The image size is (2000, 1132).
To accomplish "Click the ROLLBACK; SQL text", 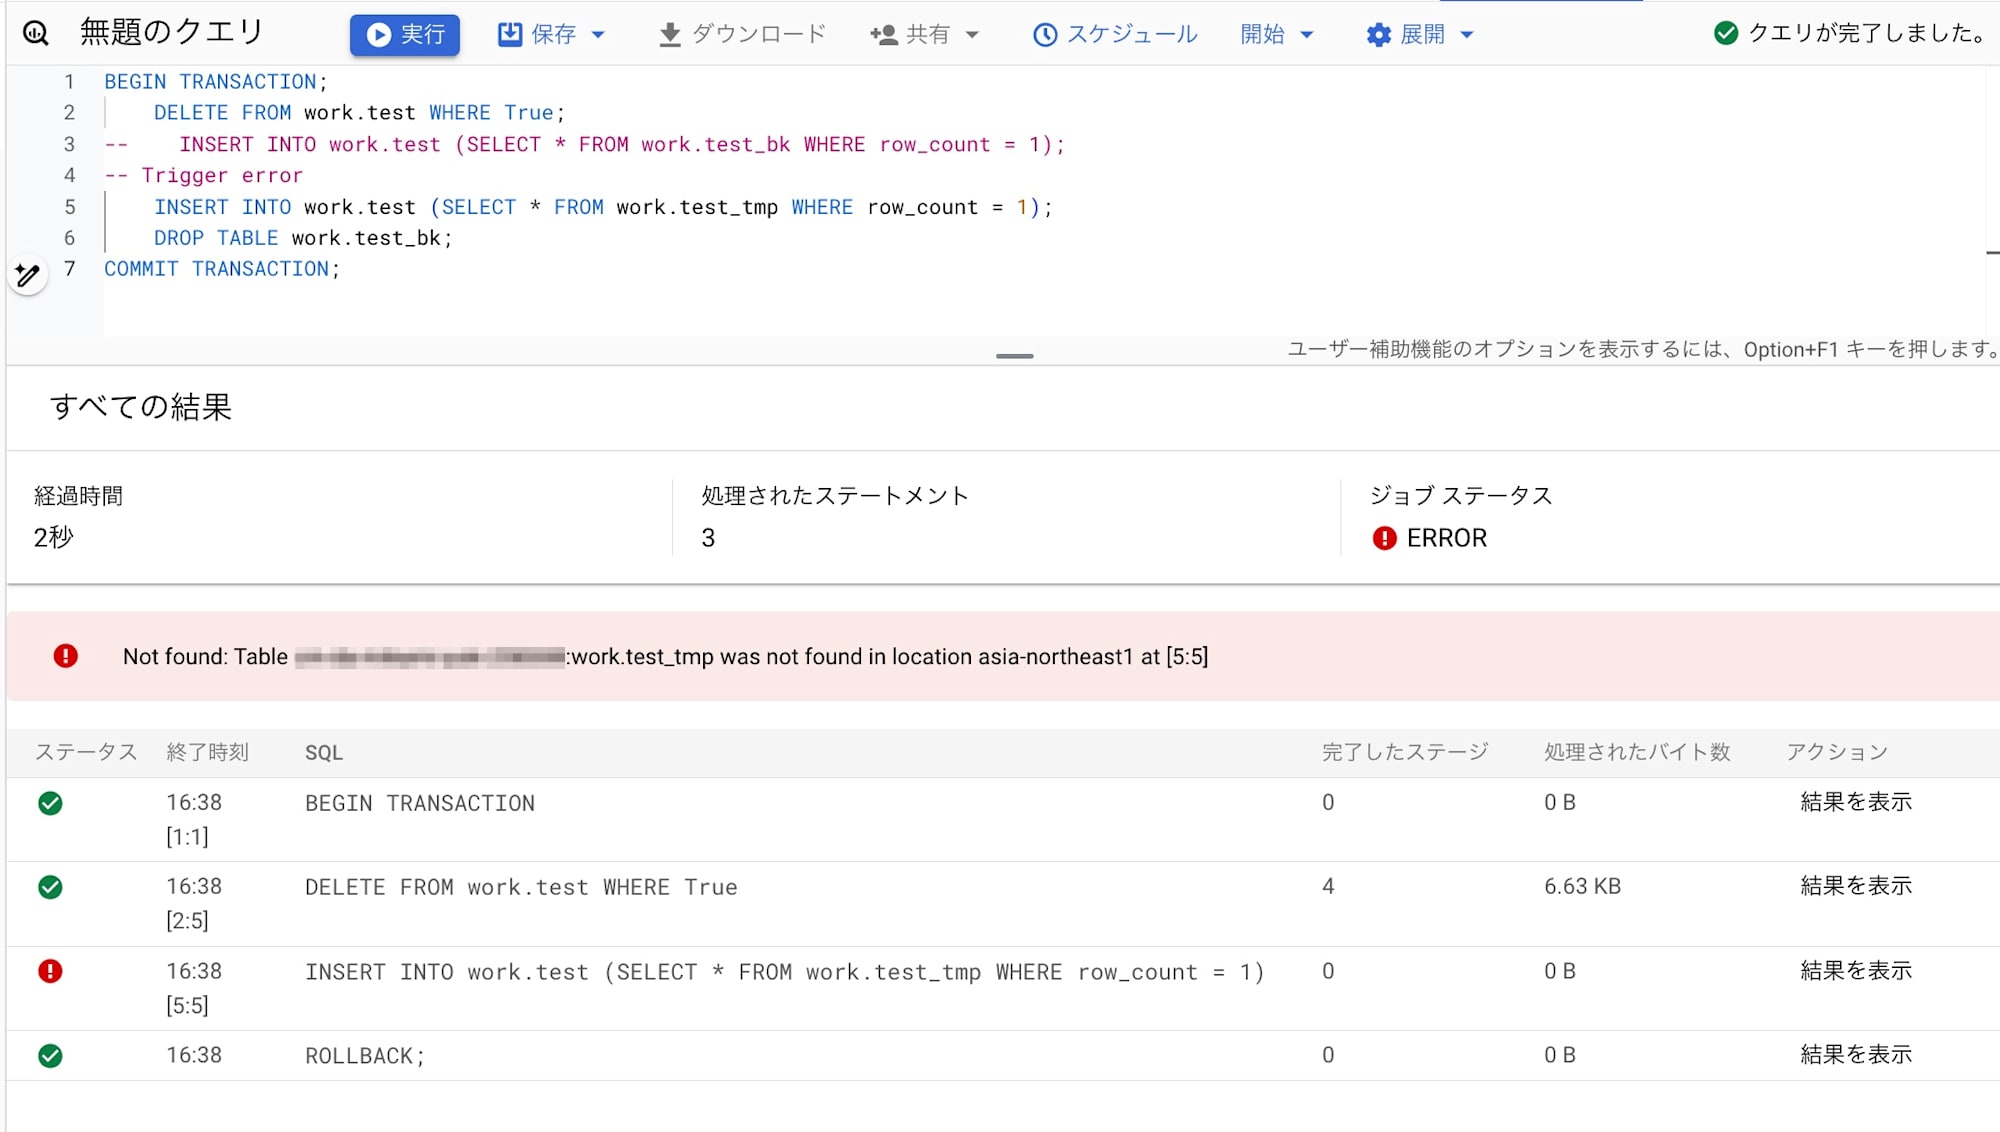I will coord(364,1056).
